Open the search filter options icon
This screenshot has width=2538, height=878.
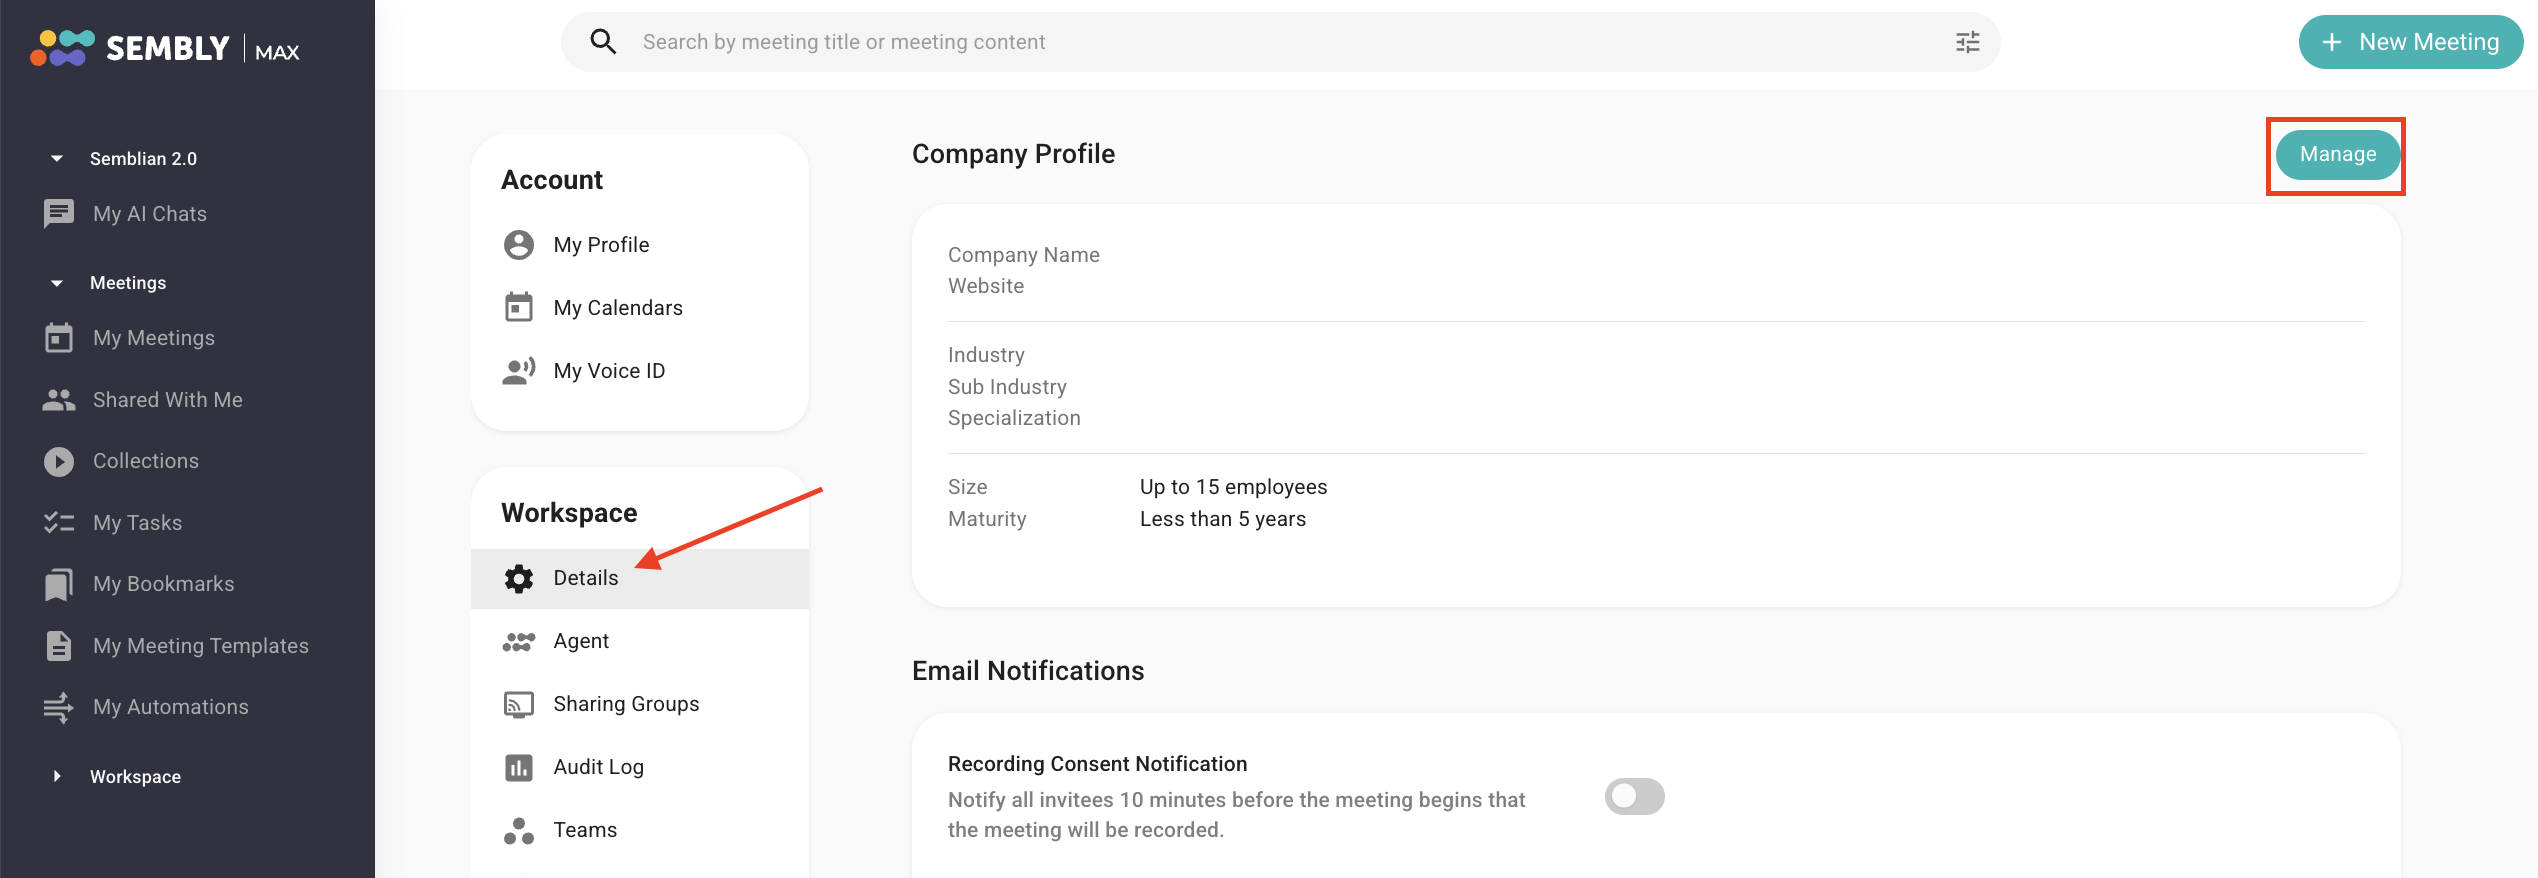(1967, 42)
